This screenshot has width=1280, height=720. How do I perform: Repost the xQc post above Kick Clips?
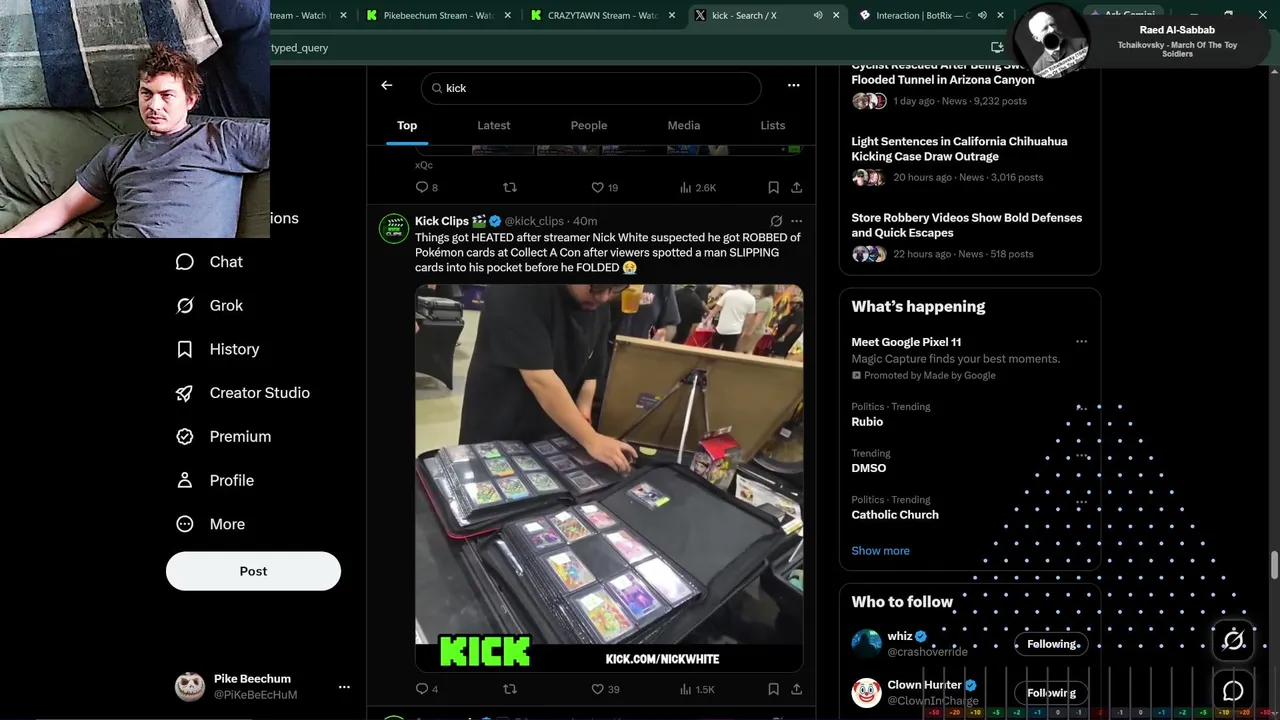click(510, 187)
